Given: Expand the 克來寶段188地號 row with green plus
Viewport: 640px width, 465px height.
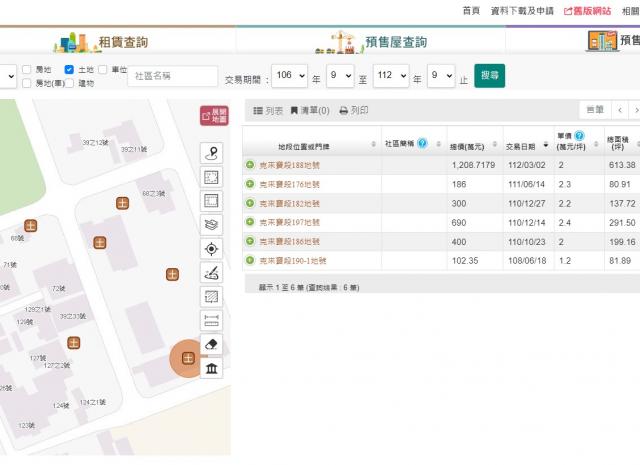Looking at the screenshot, I should (x=250, y=165).
